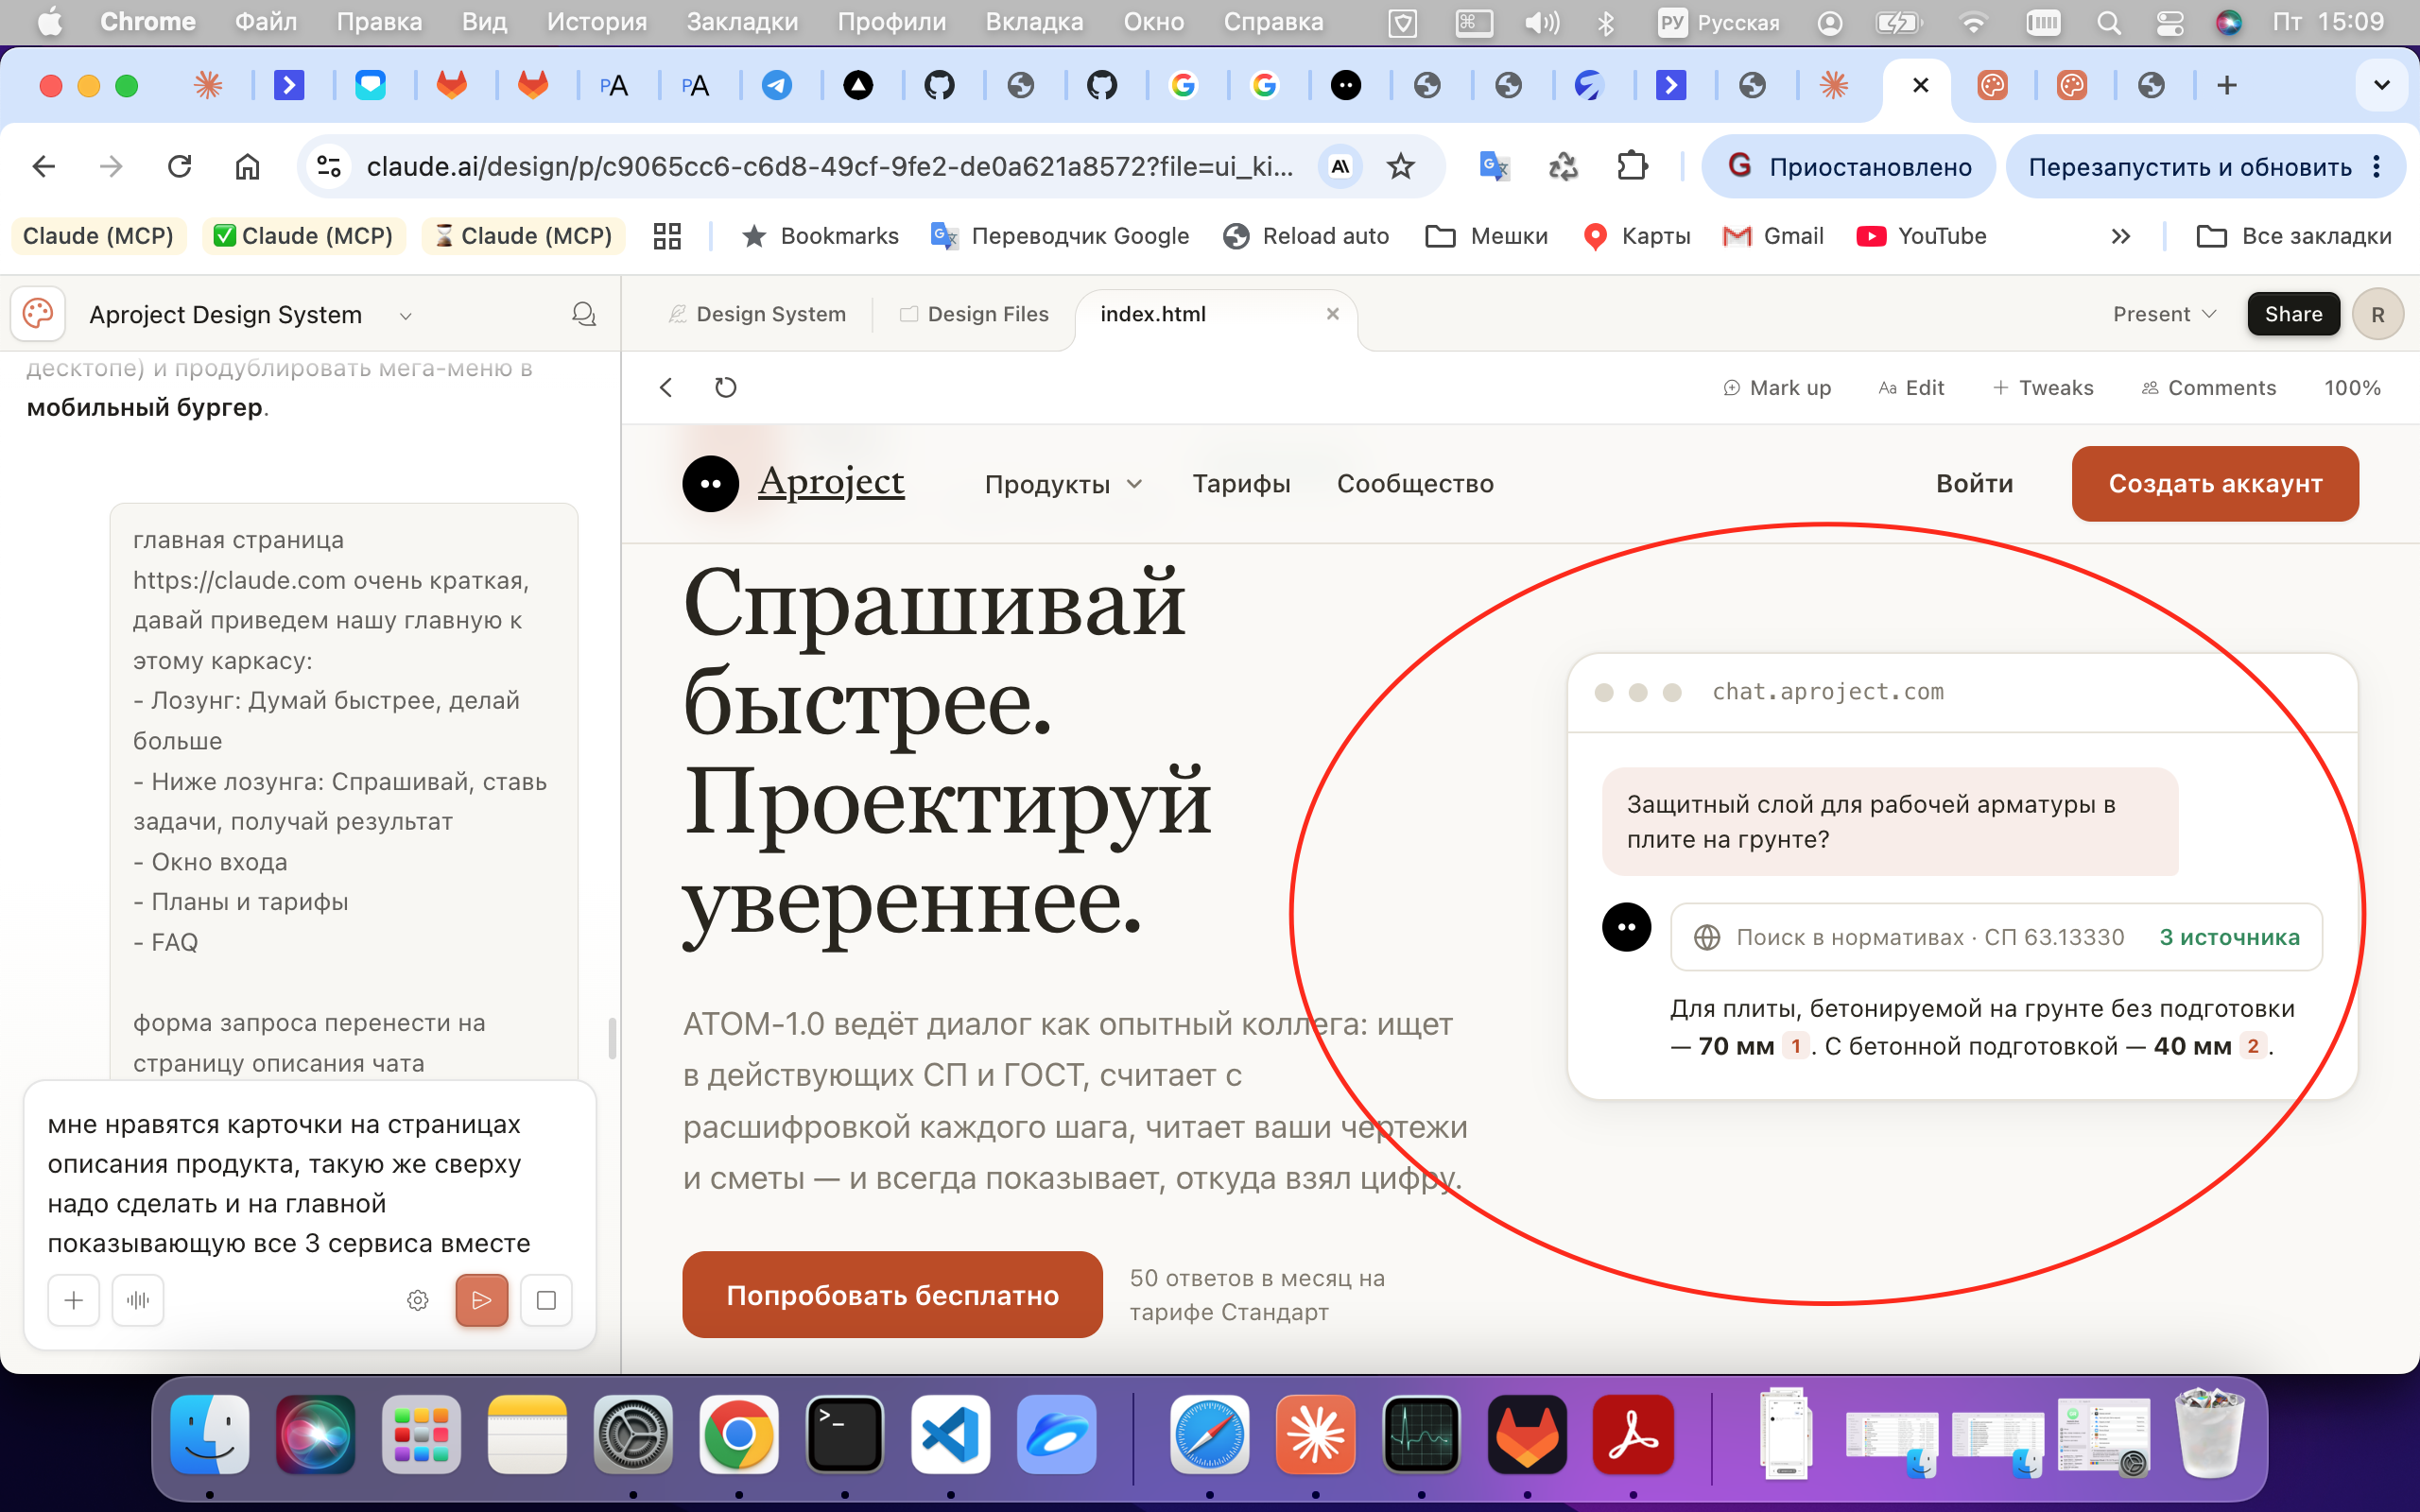Expand the Продукты menu on the page
This screenshot has height=1512, width=2420.
(1064, 484)
